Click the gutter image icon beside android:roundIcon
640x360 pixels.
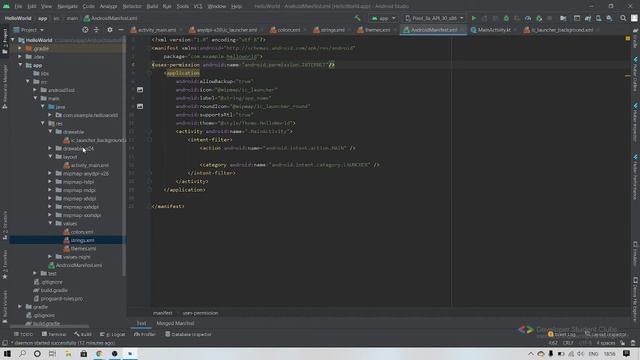click(140, 106)
